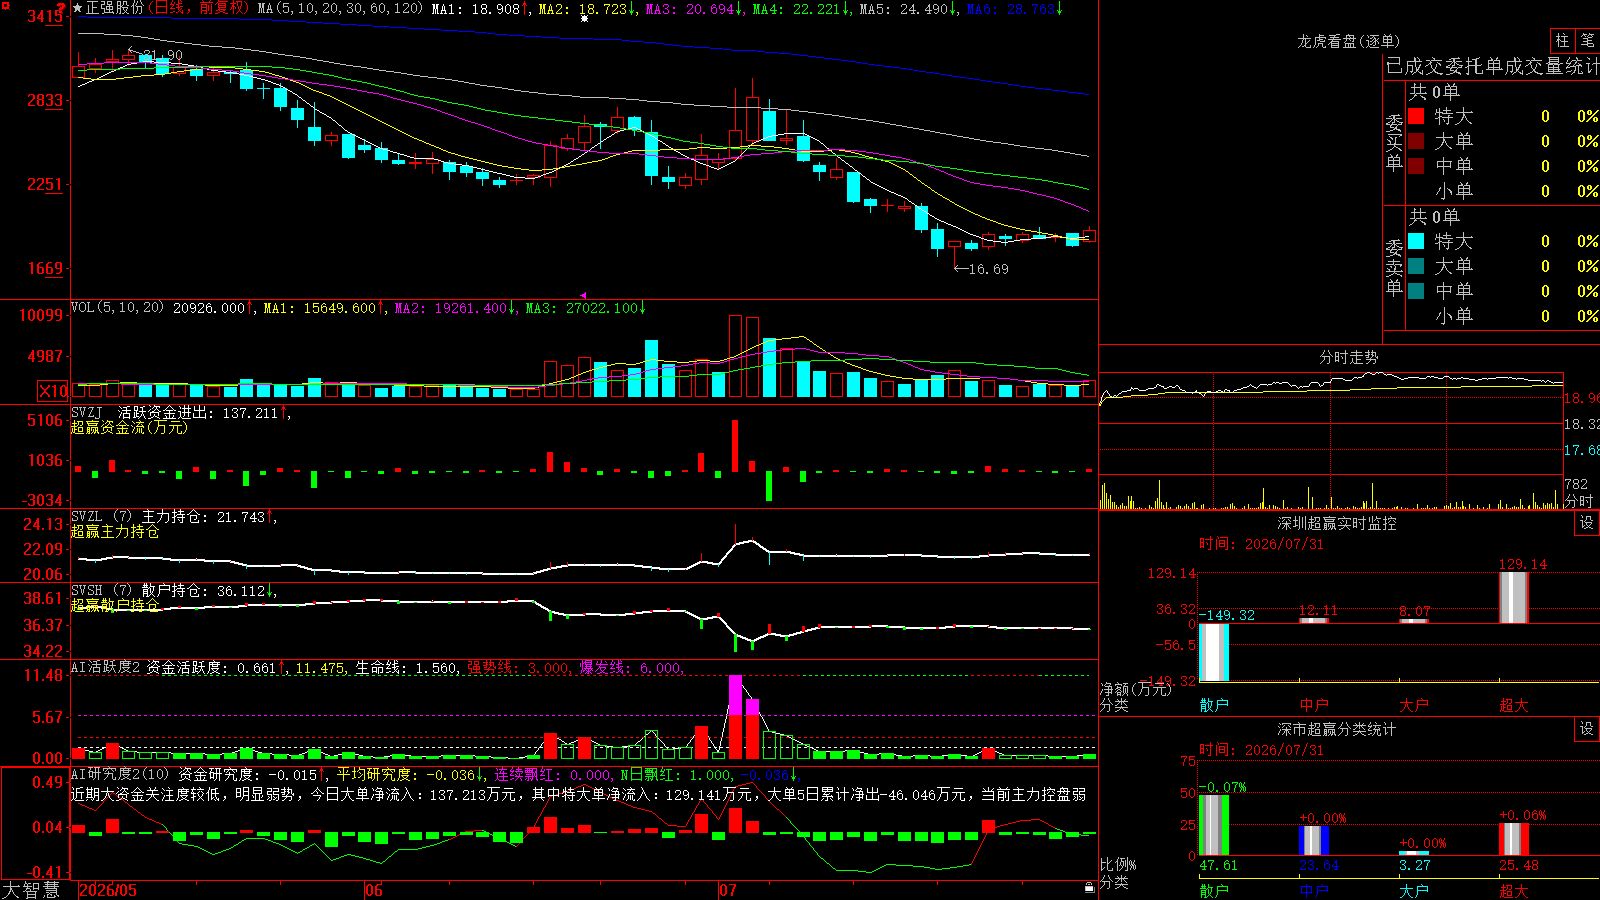Switch order panel to 柱 view

coord(1562,41)
